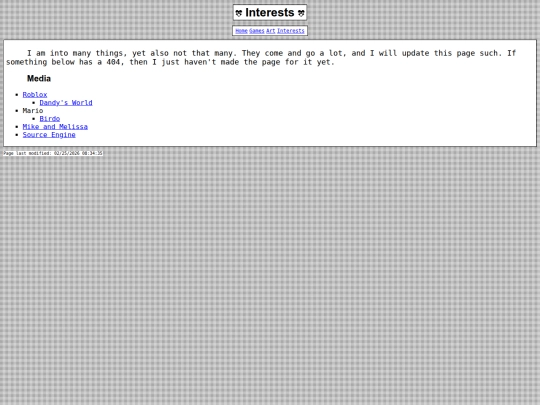Viewport: 540px width, 405px height.
Task: Open the Art navigation link
Action: [271, 31]
